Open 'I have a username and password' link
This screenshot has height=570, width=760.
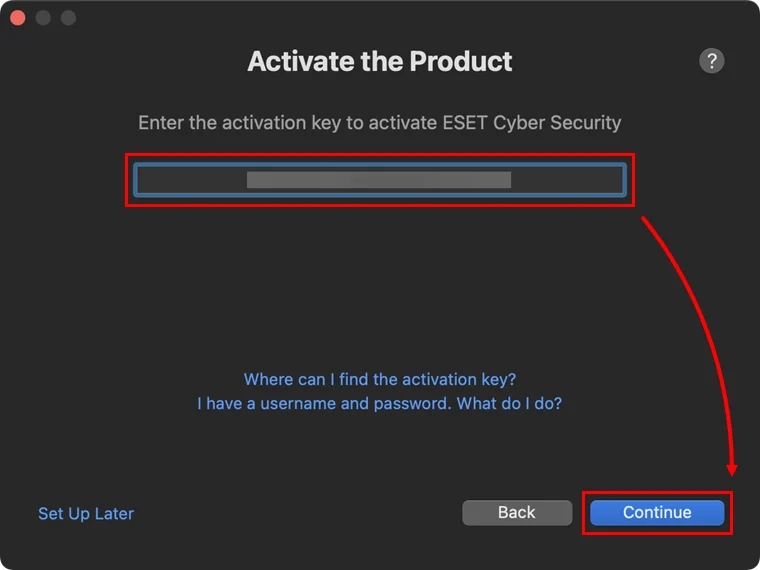pos(380,404)
